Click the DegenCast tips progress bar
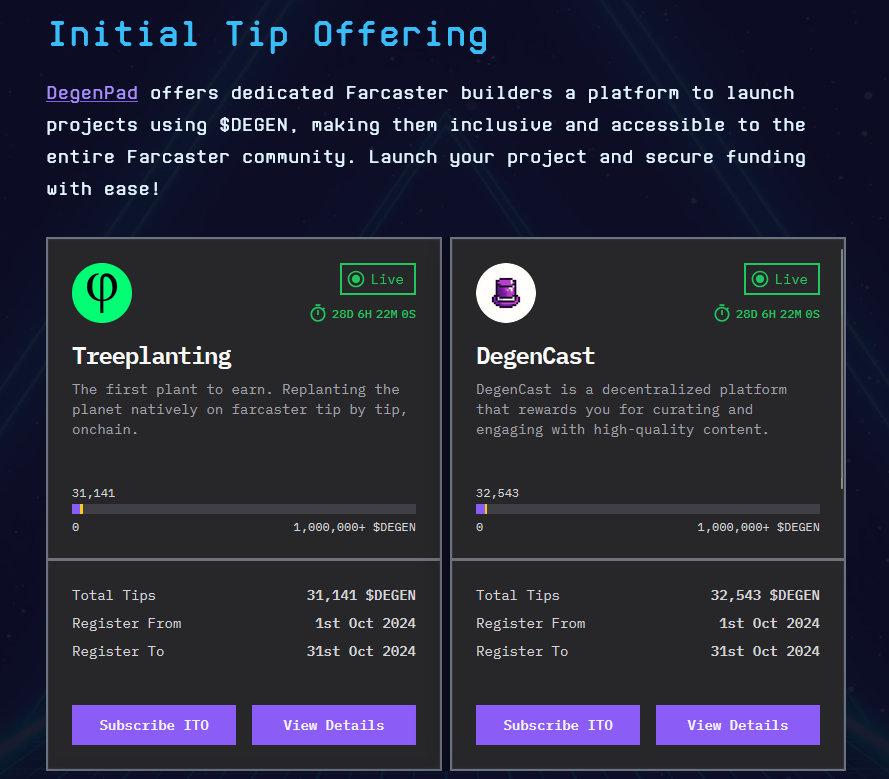The width and height of the screenshot is (889, 779). pyautogui.click(x=648, y=509)
